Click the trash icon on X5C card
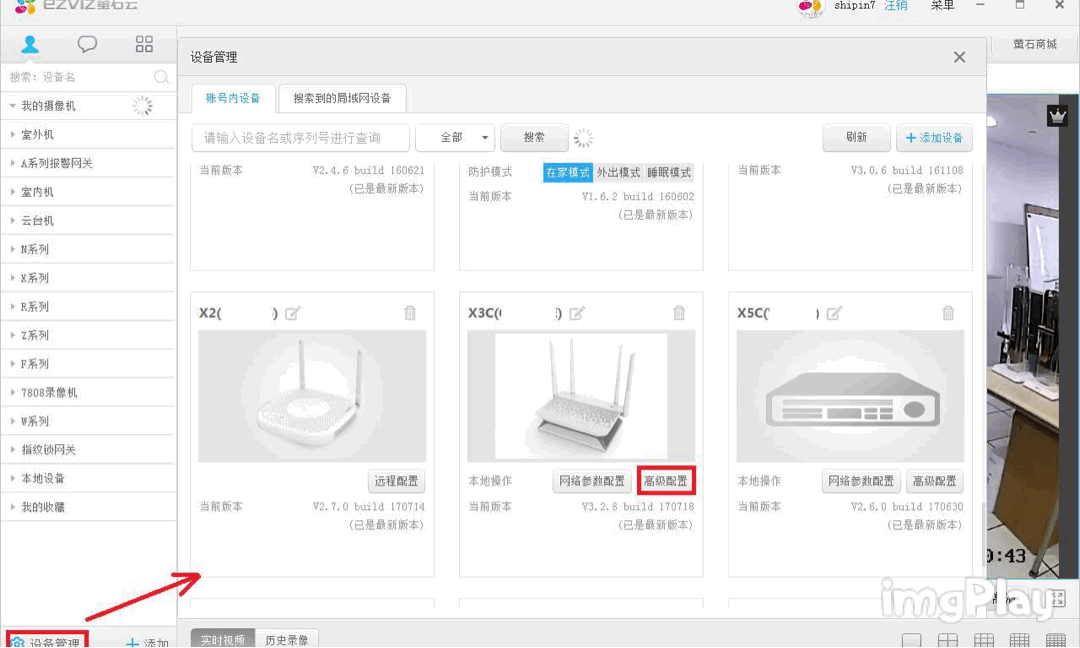Viewport: 1080px width, 648px height. click(x=948, y=313)
